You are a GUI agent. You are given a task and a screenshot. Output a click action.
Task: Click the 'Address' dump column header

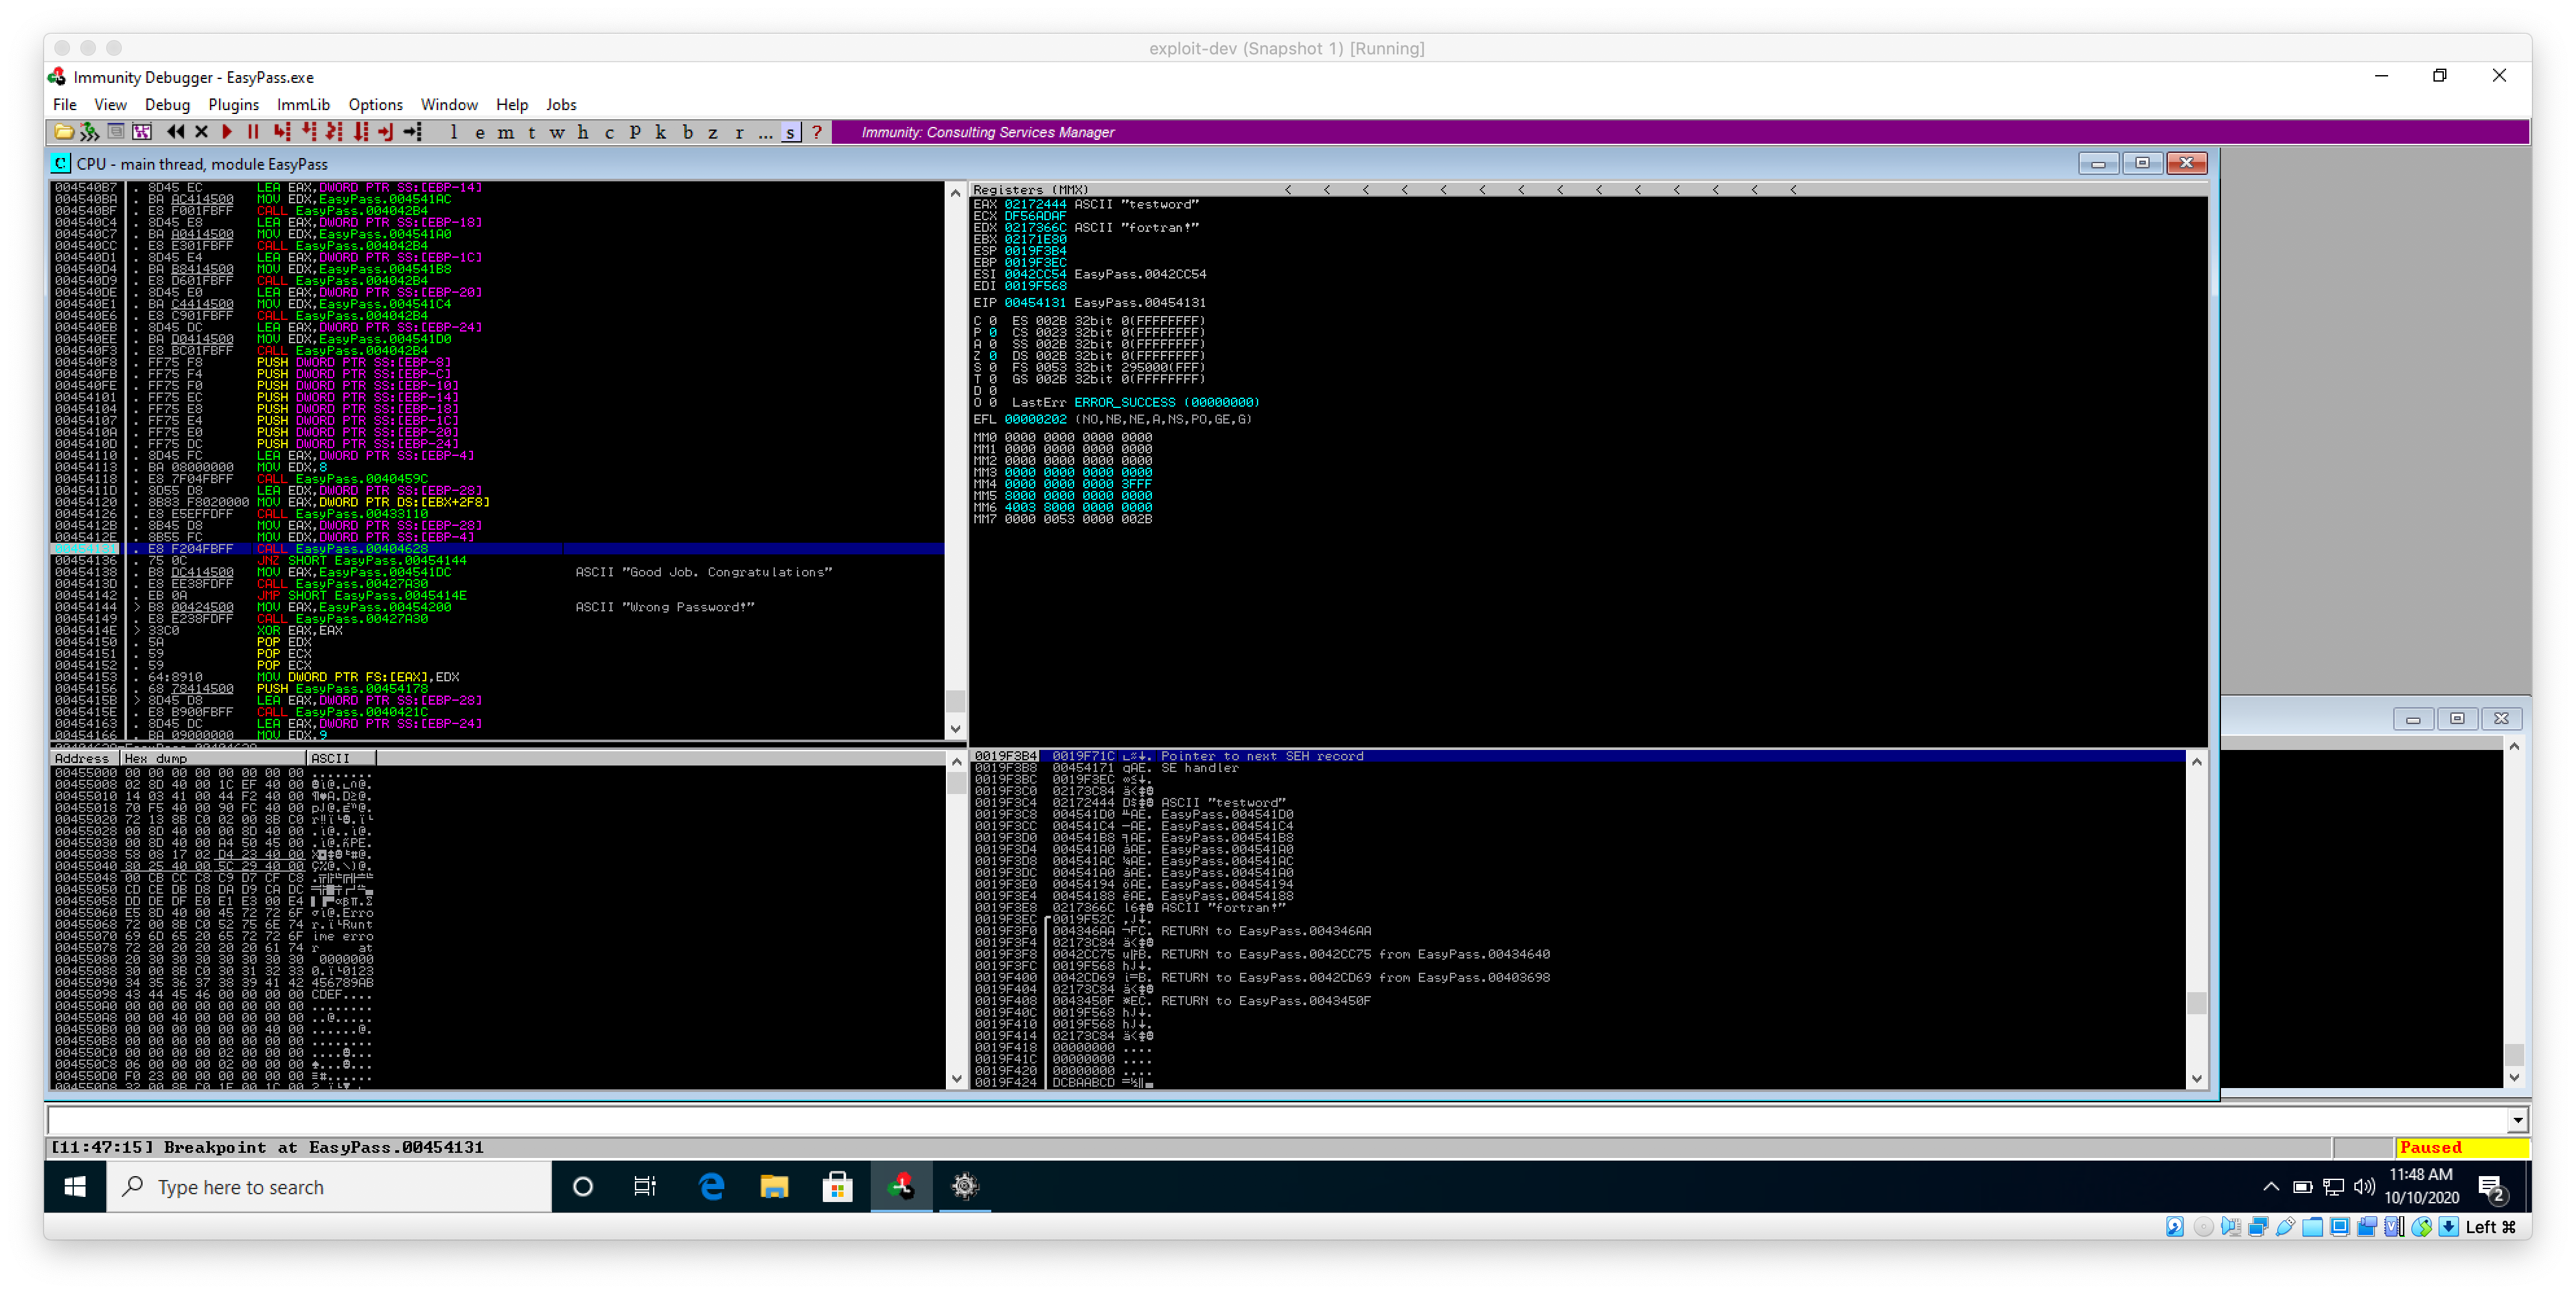click(x=85, y=758)
